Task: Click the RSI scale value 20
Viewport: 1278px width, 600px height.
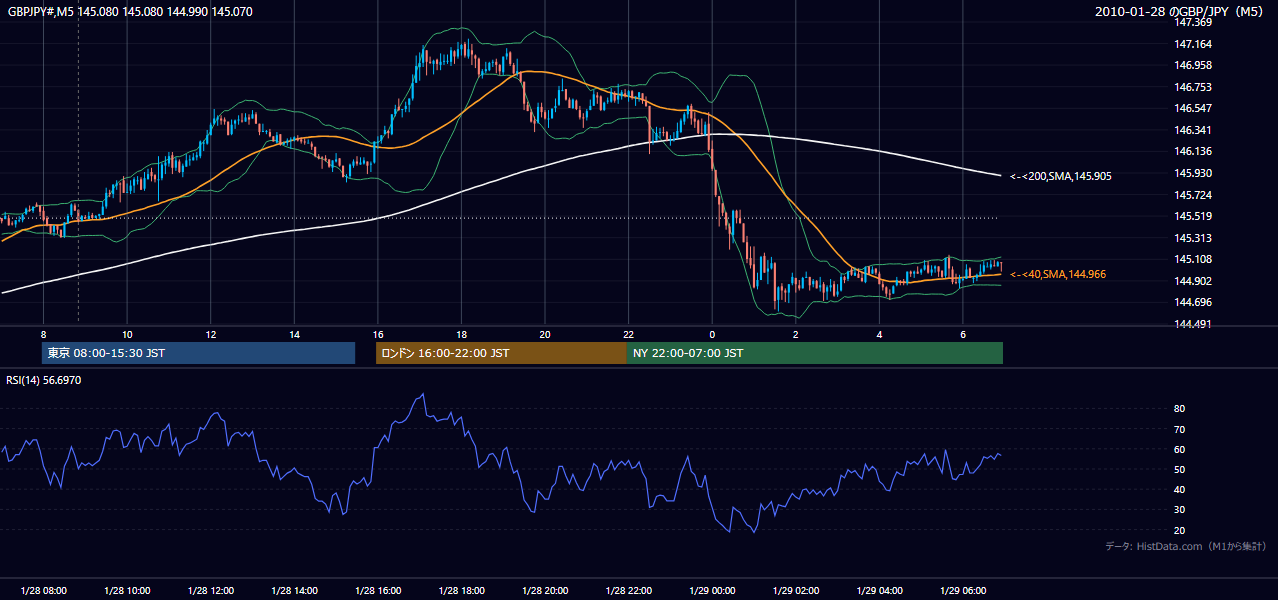Action: click(x=1179, y=530)
